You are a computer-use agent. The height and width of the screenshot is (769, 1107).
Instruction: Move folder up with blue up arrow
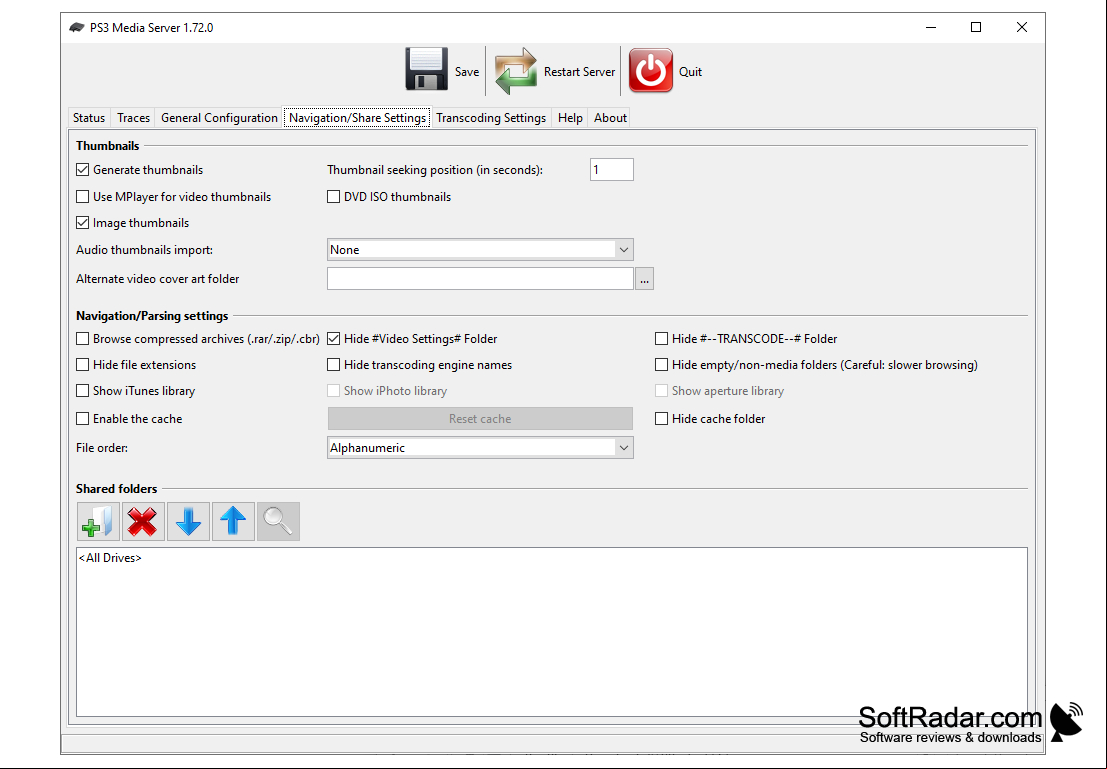(233, 521)
